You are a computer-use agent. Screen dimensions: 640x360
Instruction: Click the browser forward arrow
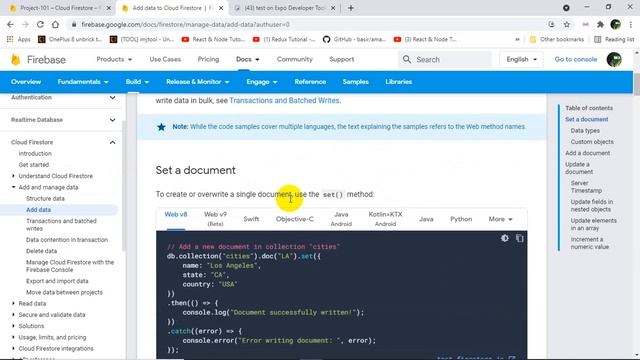click(x=25, y=24)
